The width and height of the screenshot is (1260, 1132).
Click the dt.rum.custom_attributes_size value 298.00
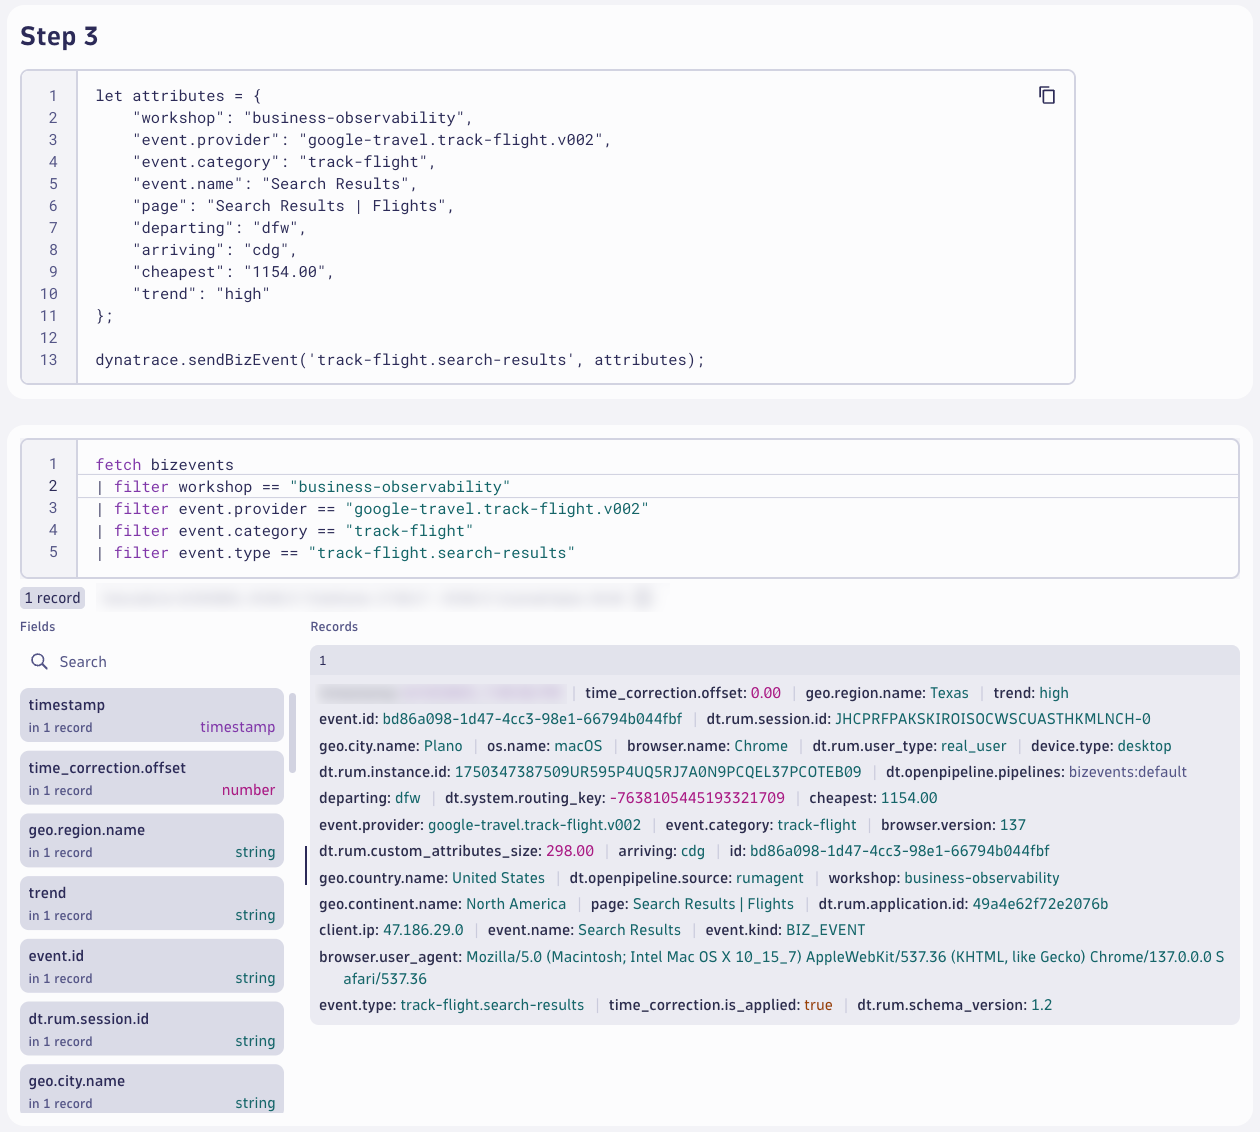click(x=570, y=851)
